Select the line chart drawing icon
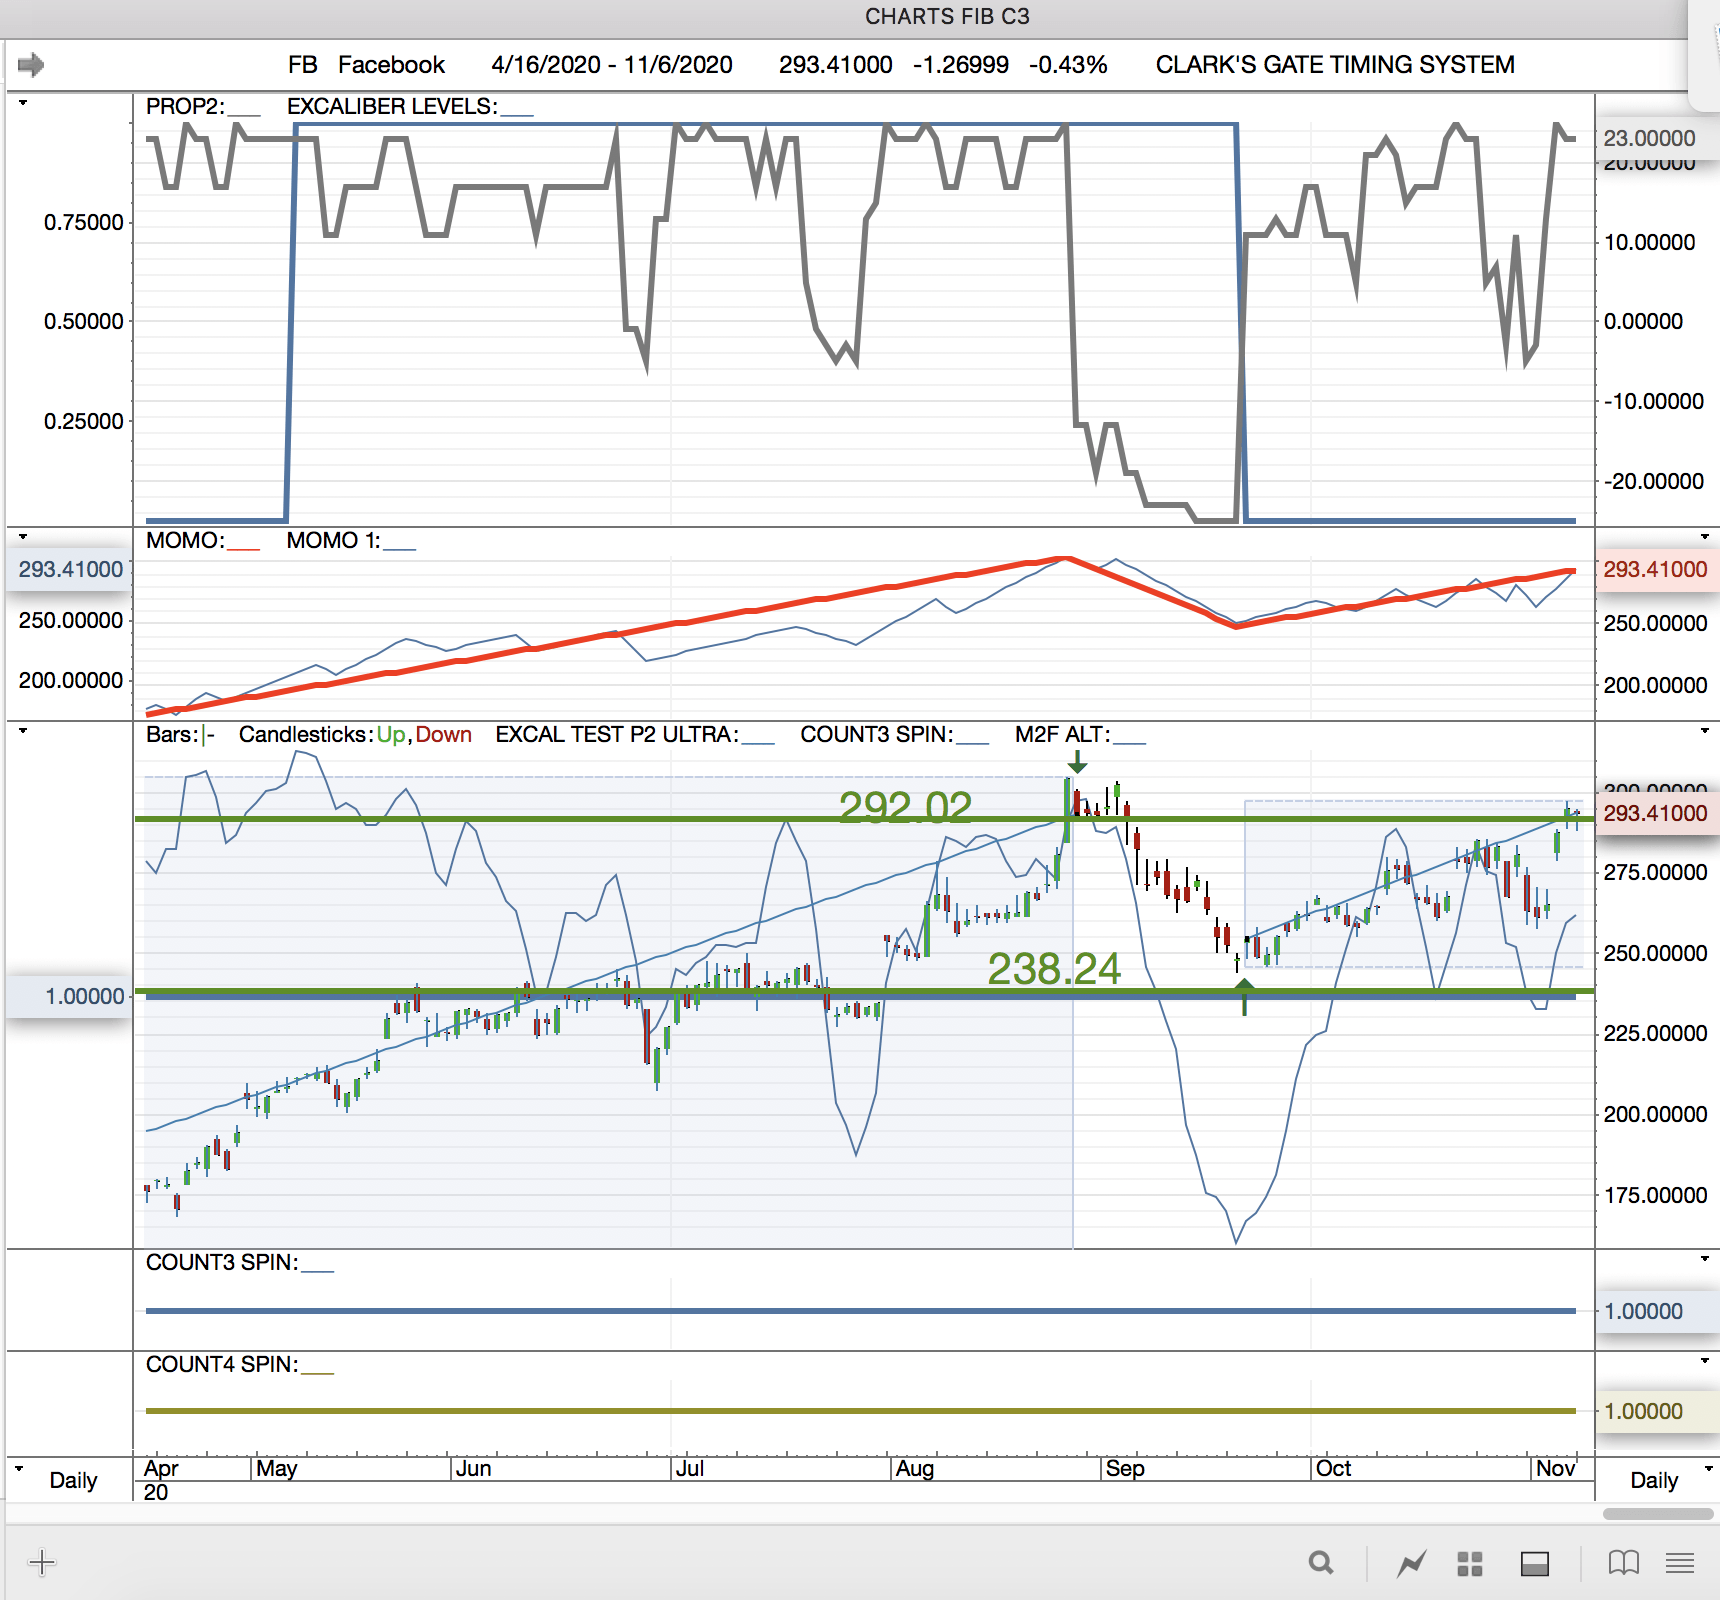The image size is (1720, 1600). coord(1411,1563)
